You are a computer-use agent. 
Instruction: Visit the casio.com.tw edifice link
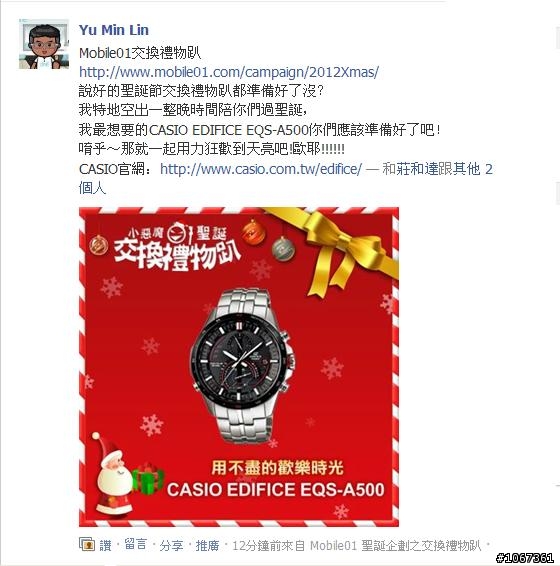(261, 169)
